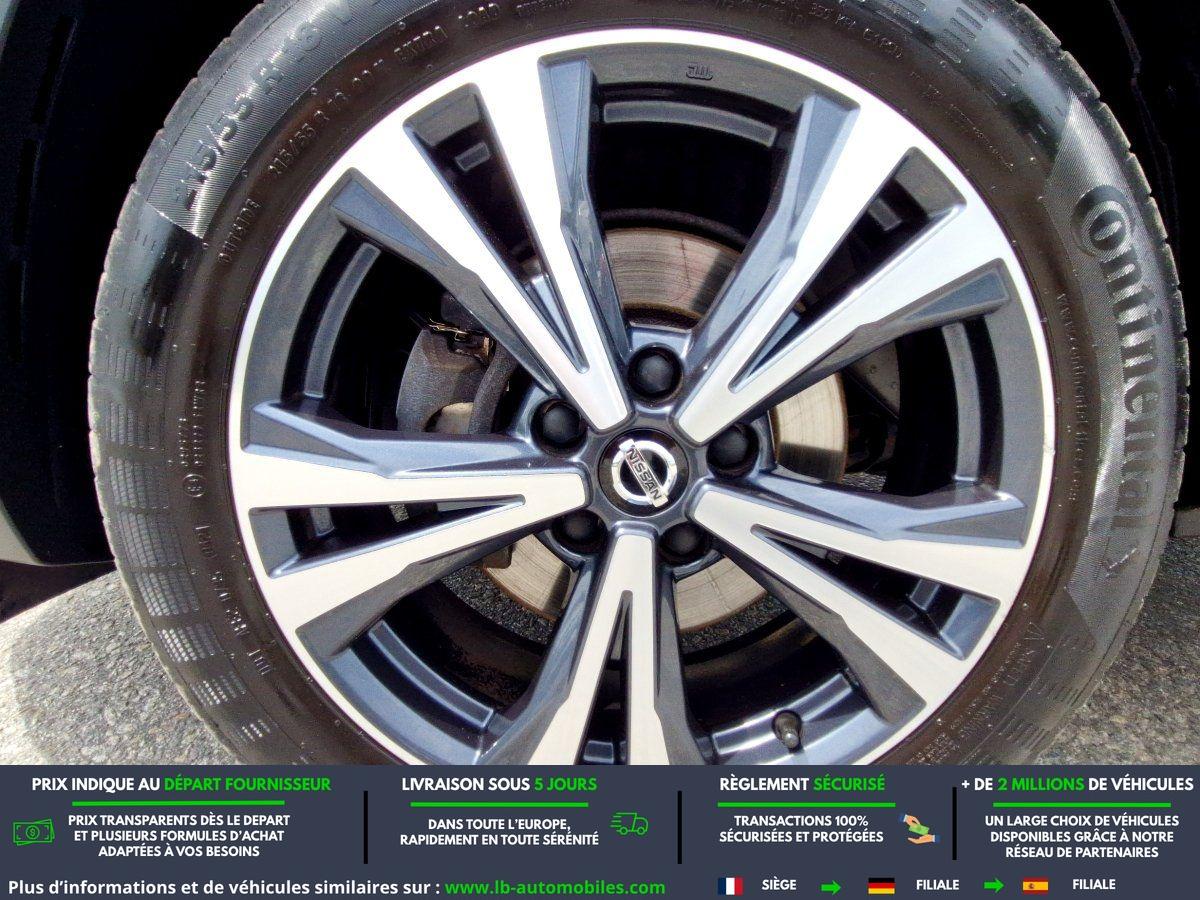Open the www.lb-automobiles.com link
The height and width of the screenshot is (900, 1200).
pos(555,887)
